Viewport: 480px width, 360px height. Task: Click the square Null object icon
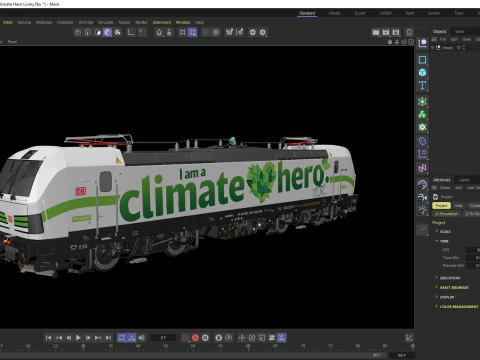(422, 60)
